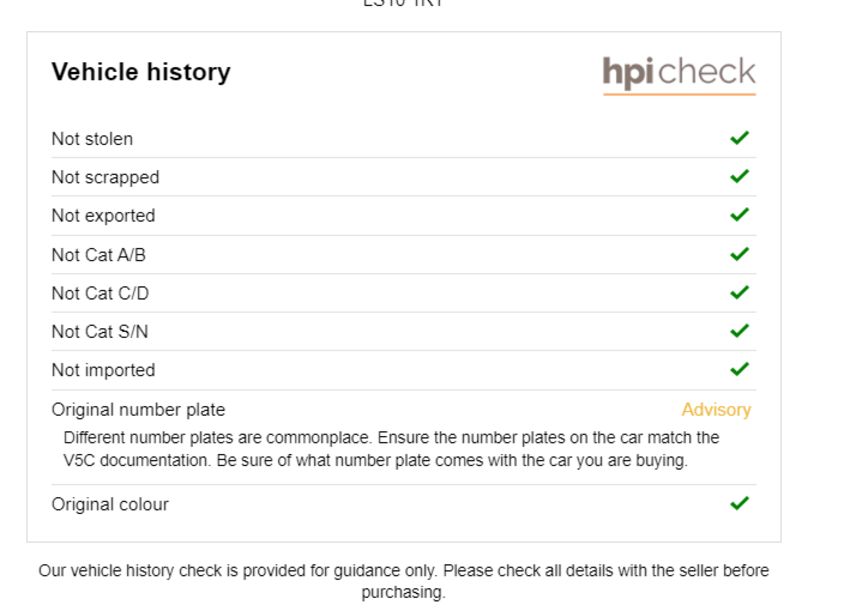
Task: Click the Not Cat S/N label text
Action: (100, 332)
